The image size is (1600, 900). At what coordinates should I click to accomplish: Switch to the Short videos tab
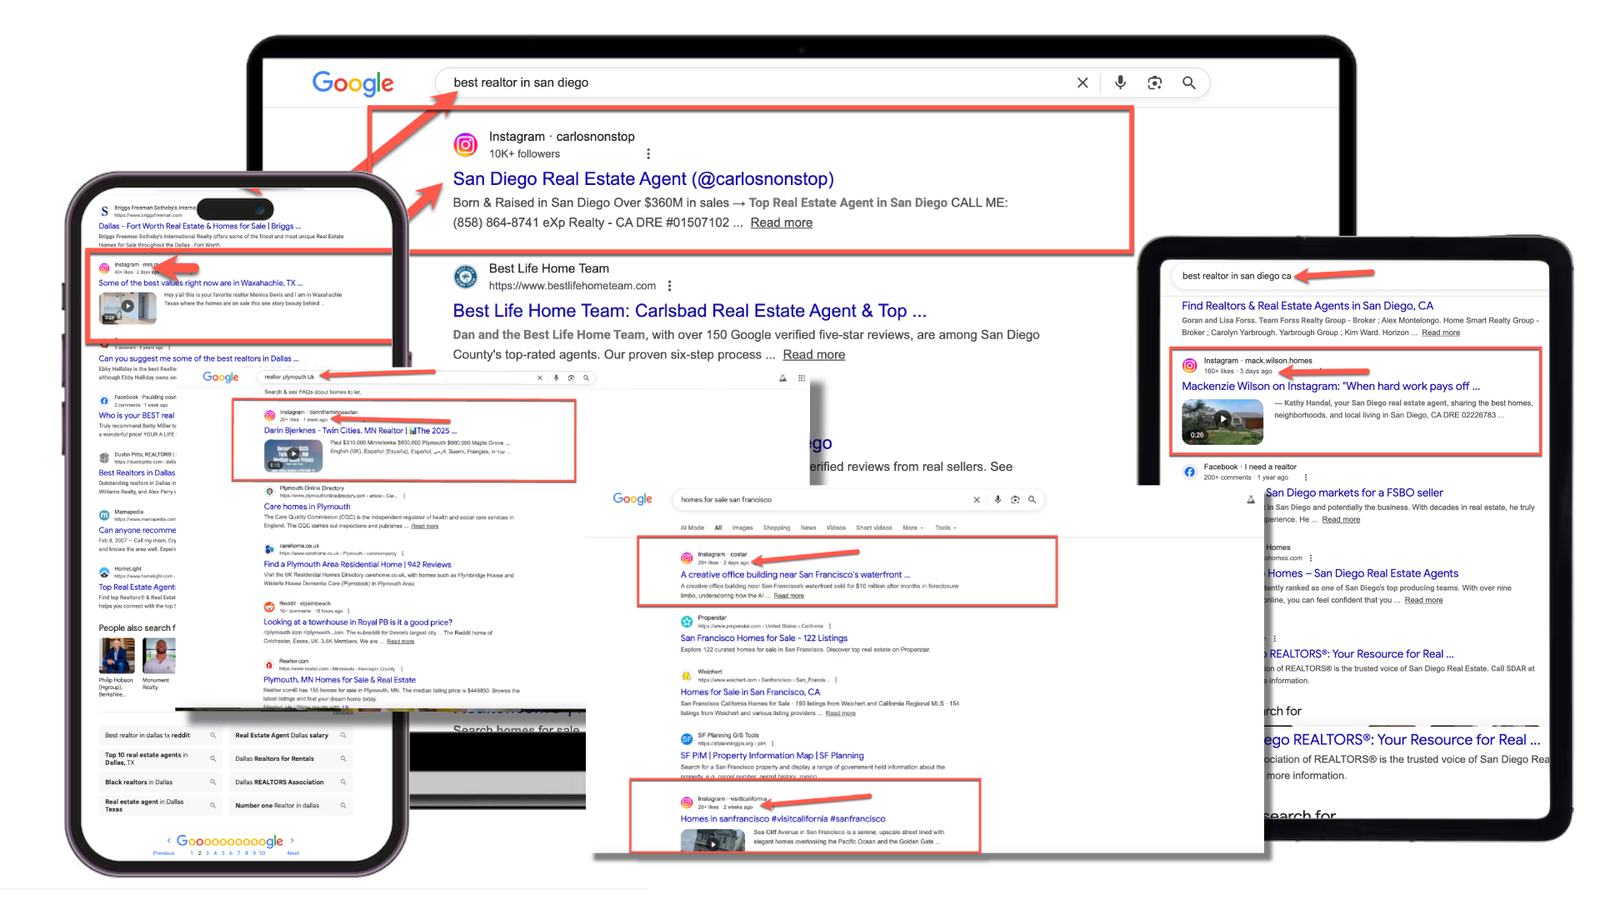pos(872,528)
